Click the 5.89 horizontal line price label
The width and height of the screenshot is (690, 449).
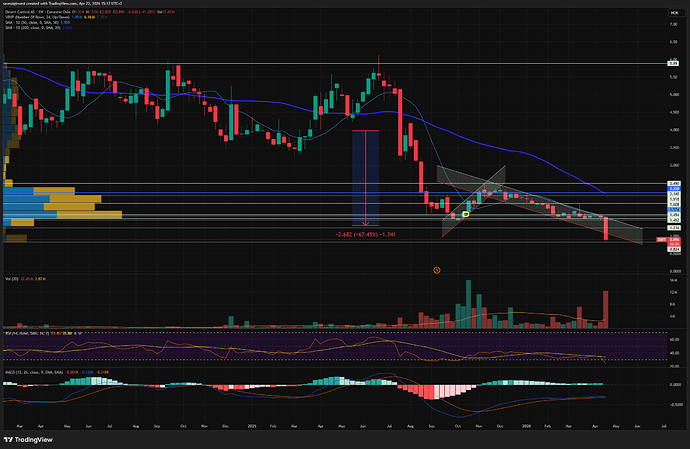(673, 63)
